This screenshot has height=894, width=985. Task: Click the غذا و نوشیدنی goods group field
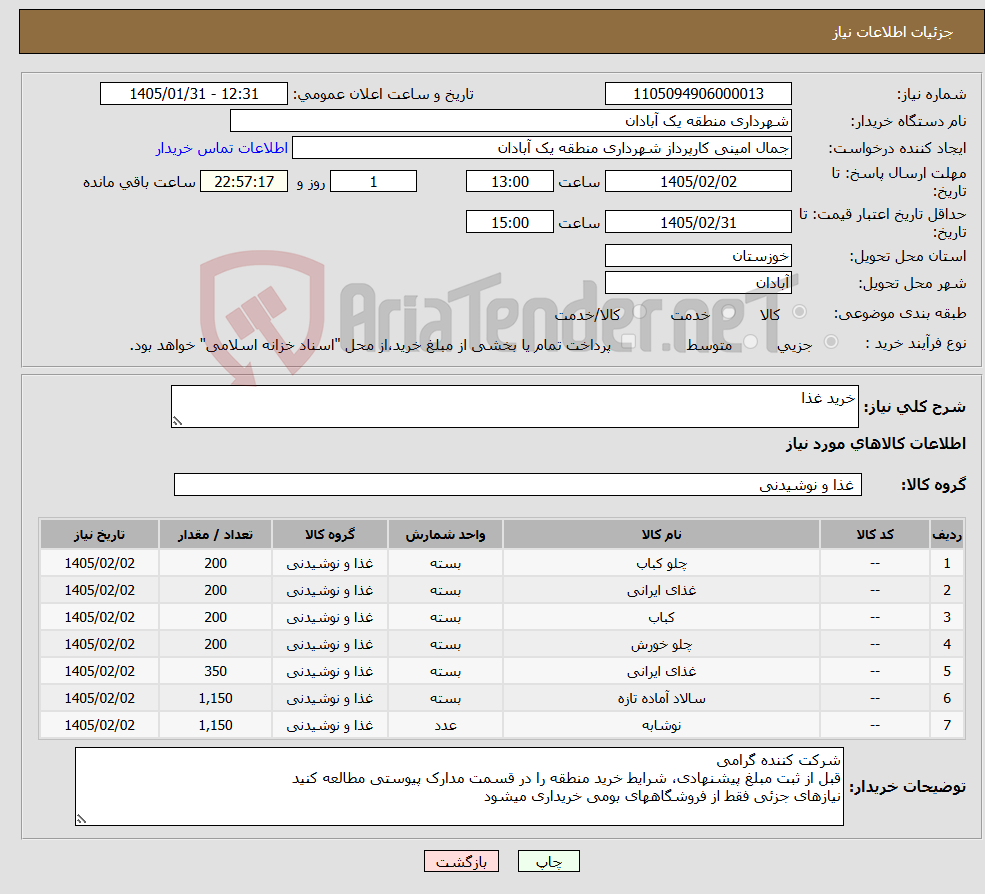(518, 484)
